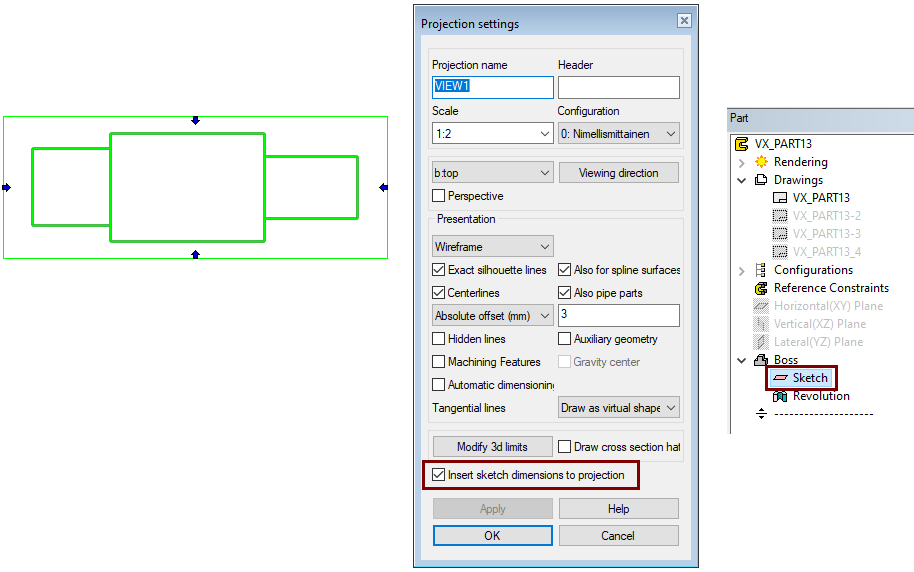
Task: Enable Machining Features checkbox
Action: [438, 362]
